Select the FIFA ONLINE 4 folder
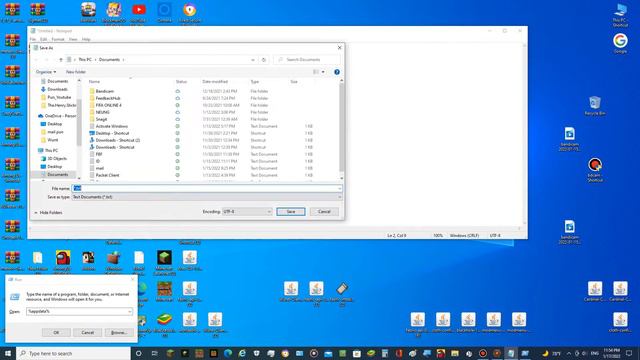This screenshot has height=360, width=640. (x=108, y=105)
